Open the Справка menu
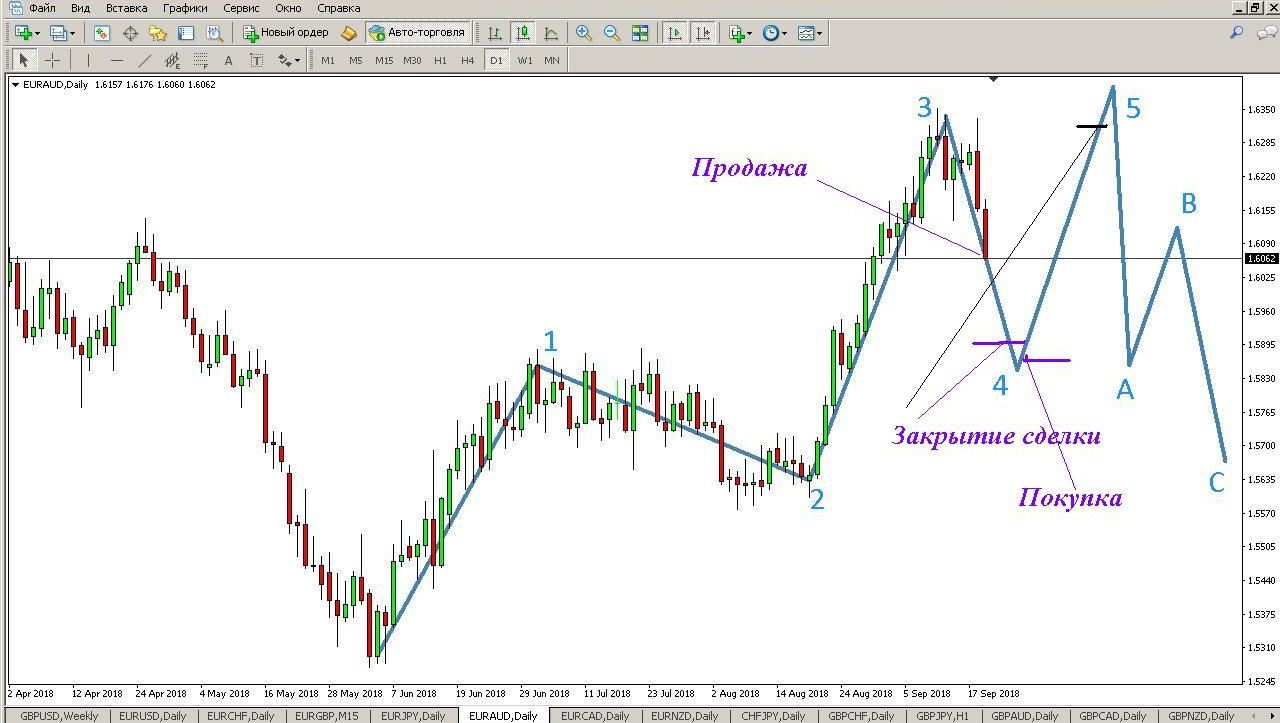 click(338, 8)
